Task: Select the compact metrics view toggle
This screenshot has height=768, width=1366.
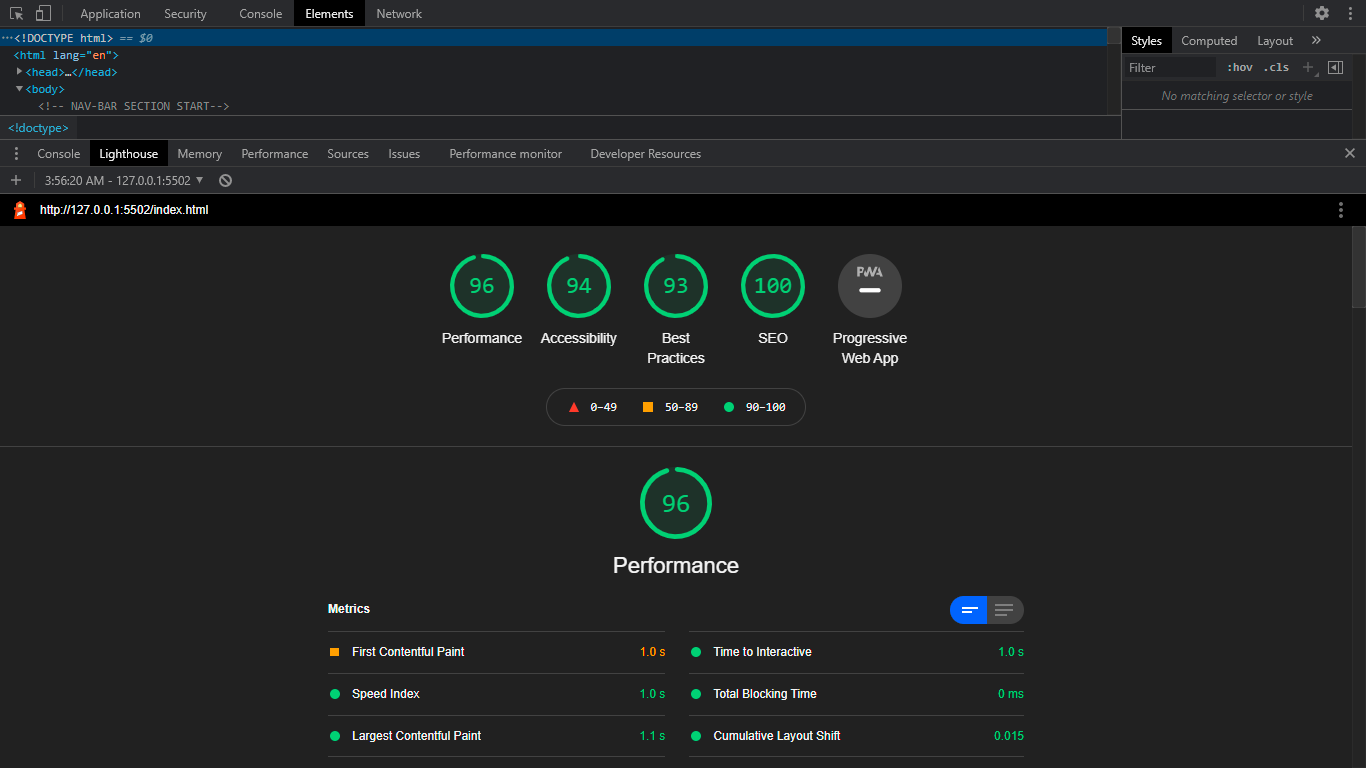Action: click(969, 610)
